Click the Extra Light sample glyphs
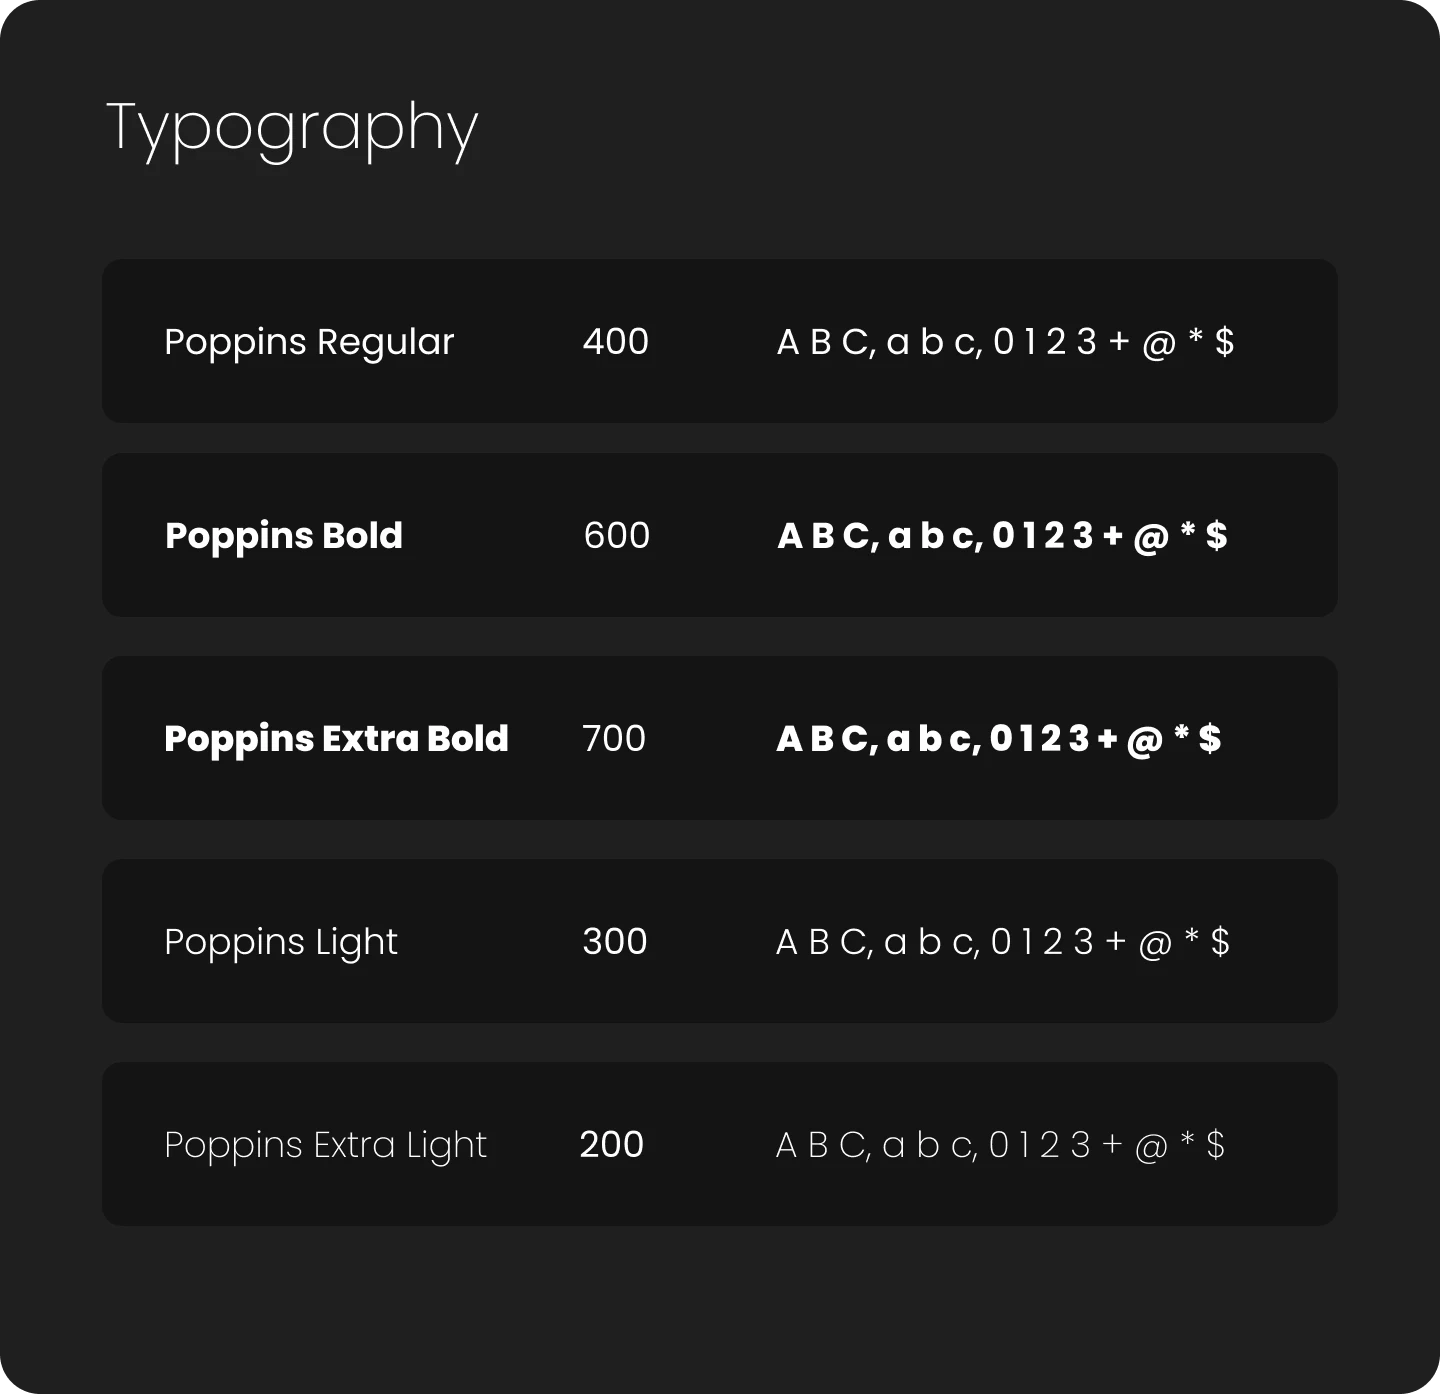Screen dimensions: 1440x1394 click(x=1000, y=1145)
